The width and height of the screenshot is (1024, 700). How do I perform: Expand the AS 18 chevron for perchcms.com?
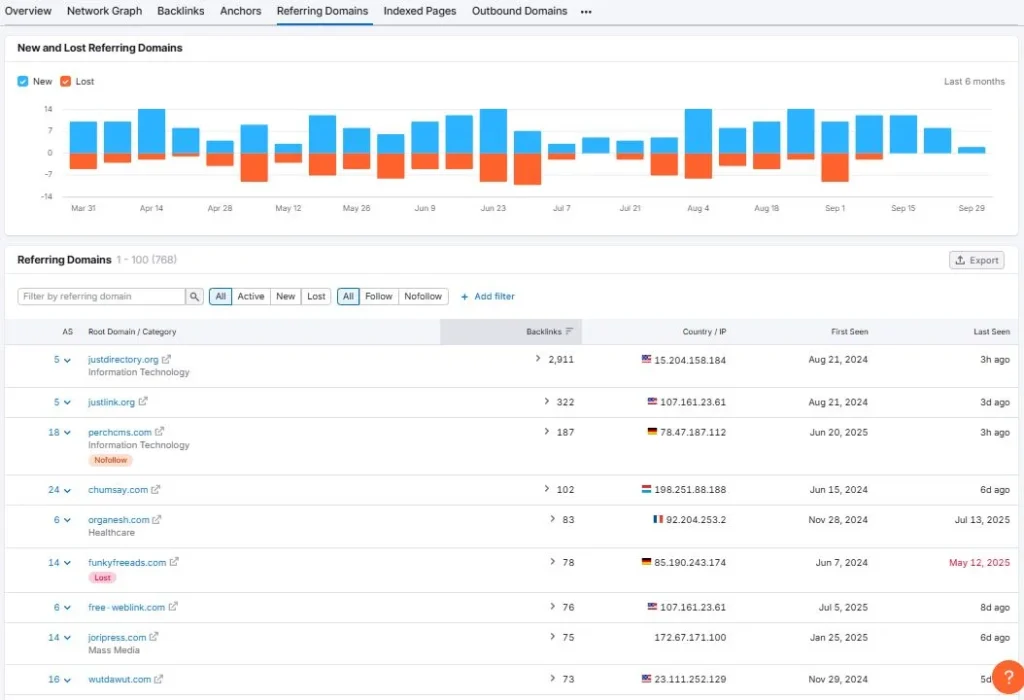click(x=67, y=433)
